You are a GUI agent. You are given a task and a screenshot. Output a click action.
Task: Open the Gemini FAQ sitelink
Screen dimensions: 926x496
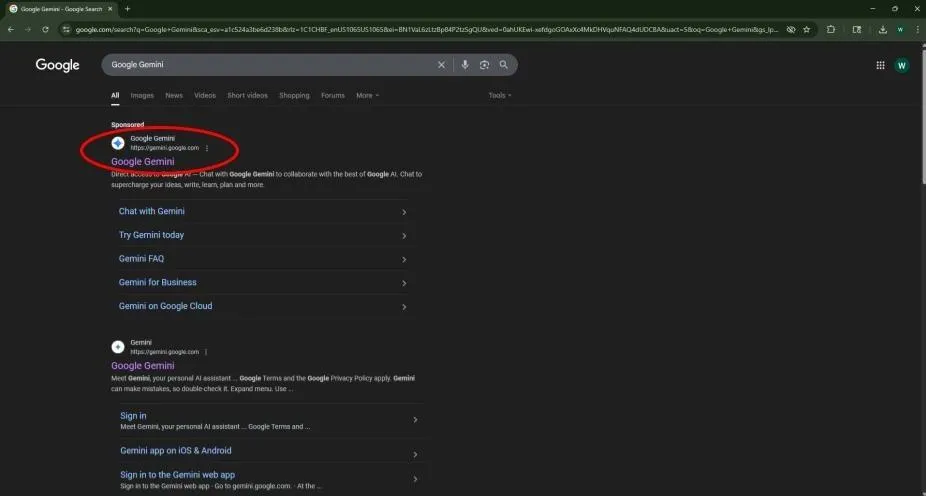(x=141, y=259)
